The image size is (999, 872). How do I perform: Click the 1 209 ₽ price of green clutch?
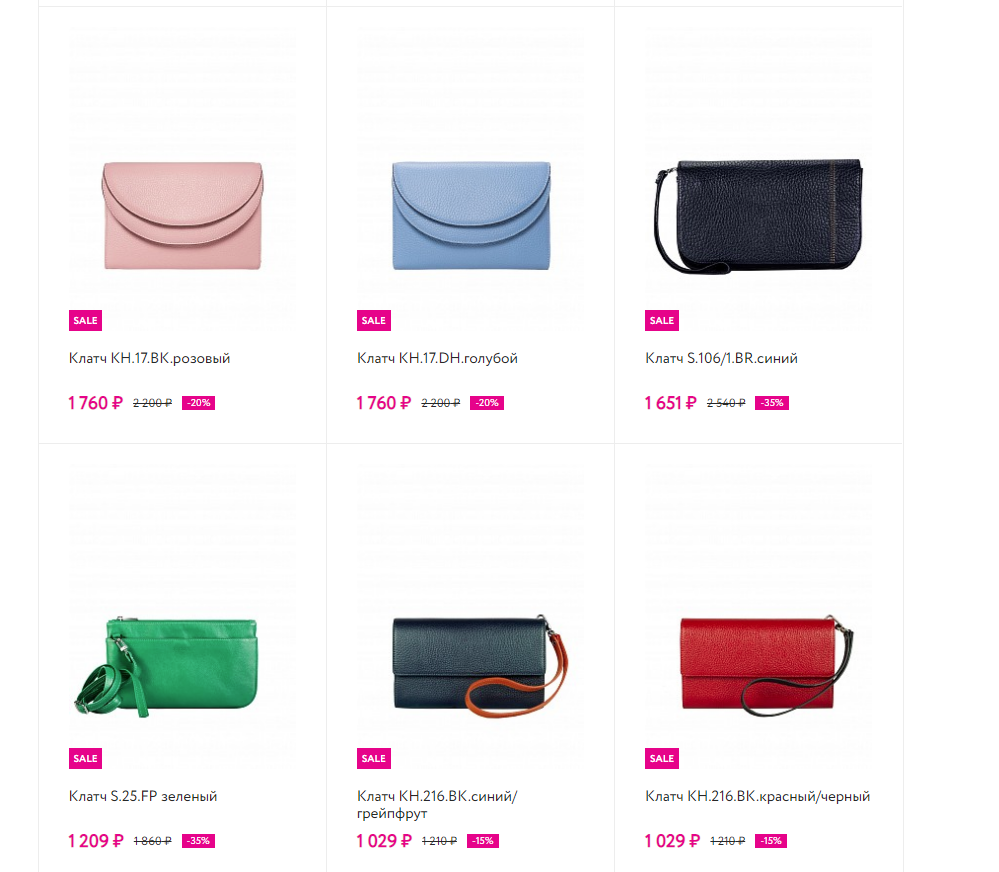(x=96, y=841)
